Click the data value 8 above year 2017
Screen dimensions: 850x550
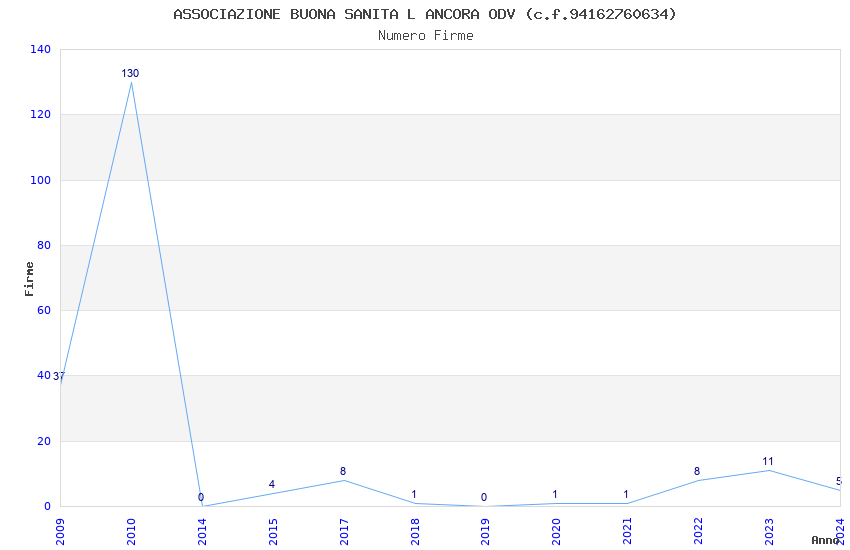tap(343, 471)
